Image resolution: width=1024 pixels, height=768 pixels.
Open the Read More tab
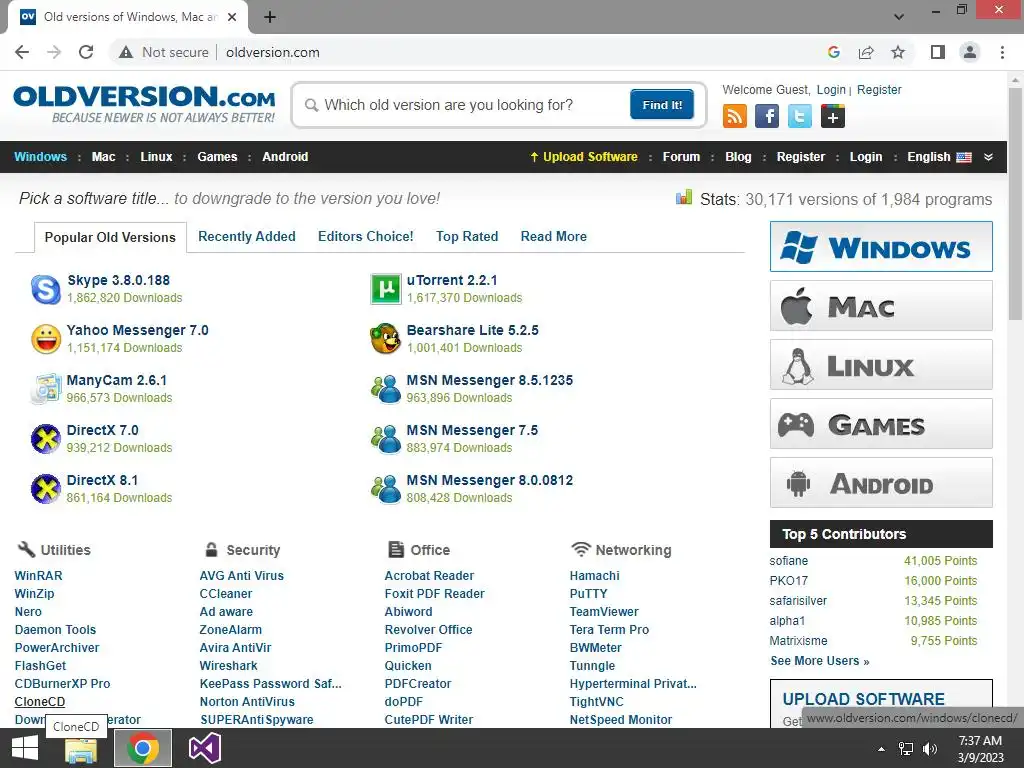(553, 236)
